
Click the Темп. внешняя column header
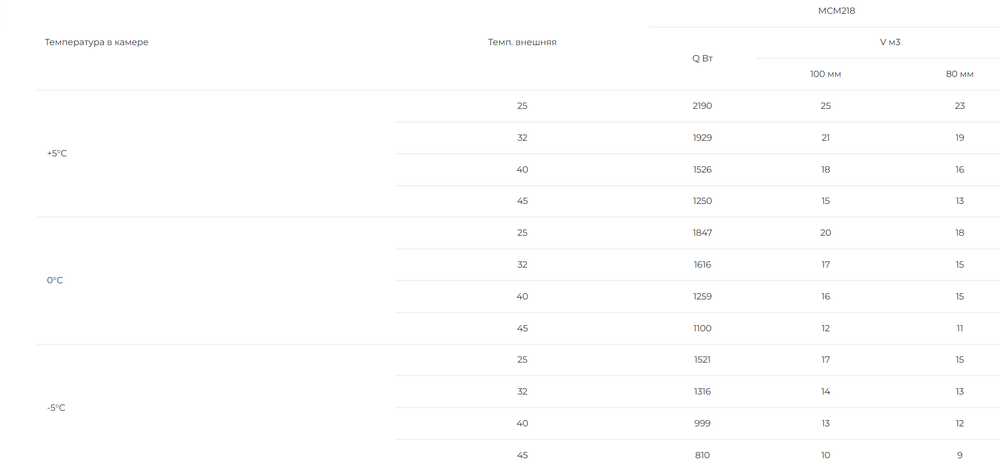[522, 42]
